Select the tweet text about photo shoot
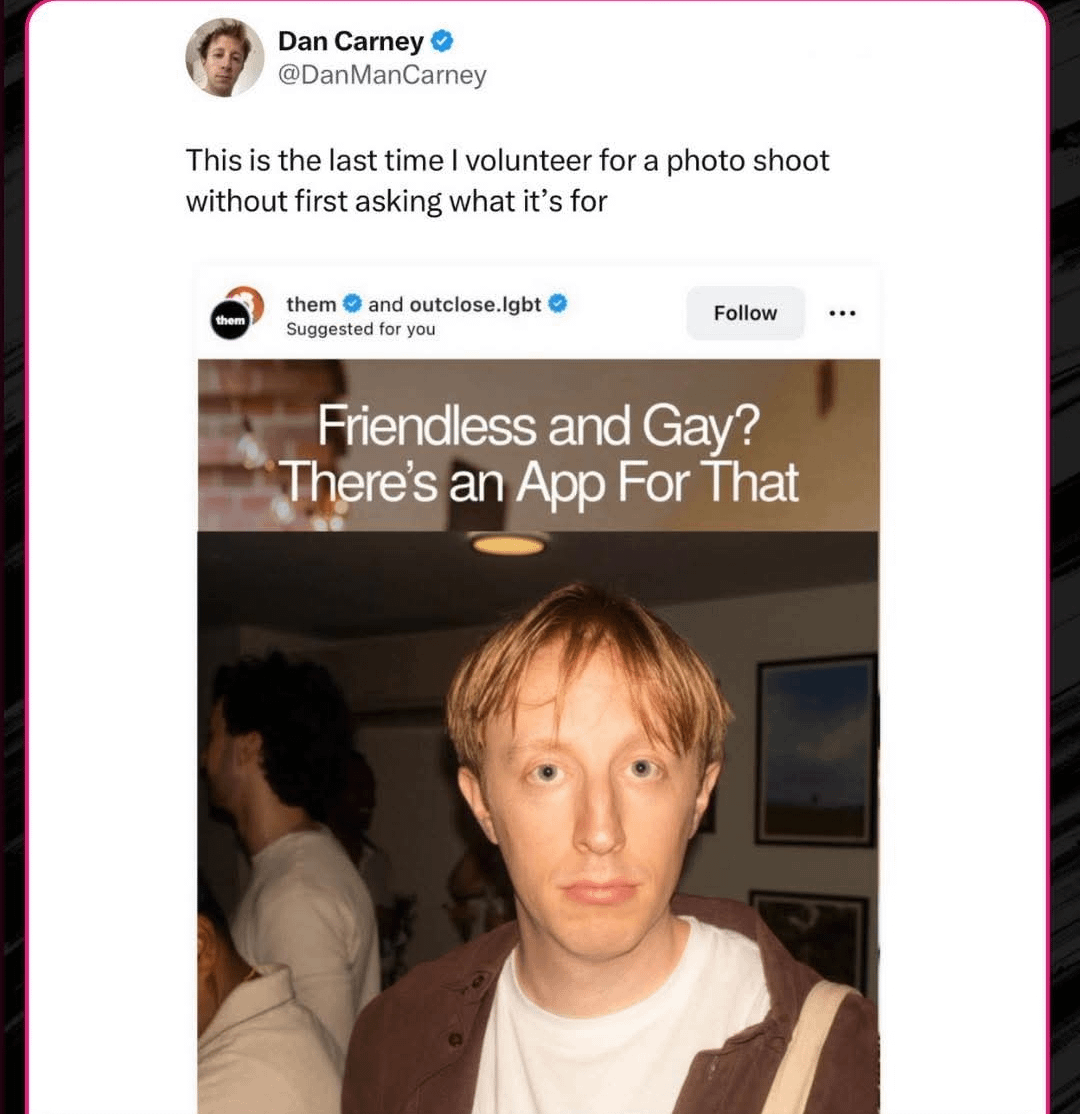 (507, 180)
